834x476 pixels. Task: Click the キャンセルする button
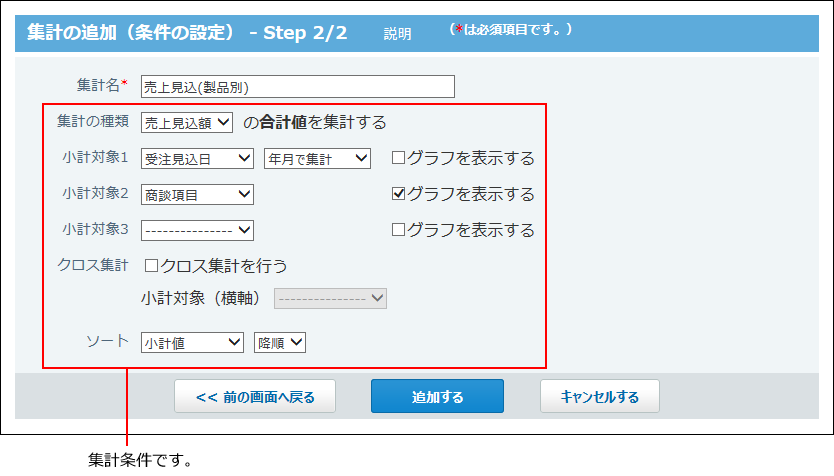pos(599,396)
